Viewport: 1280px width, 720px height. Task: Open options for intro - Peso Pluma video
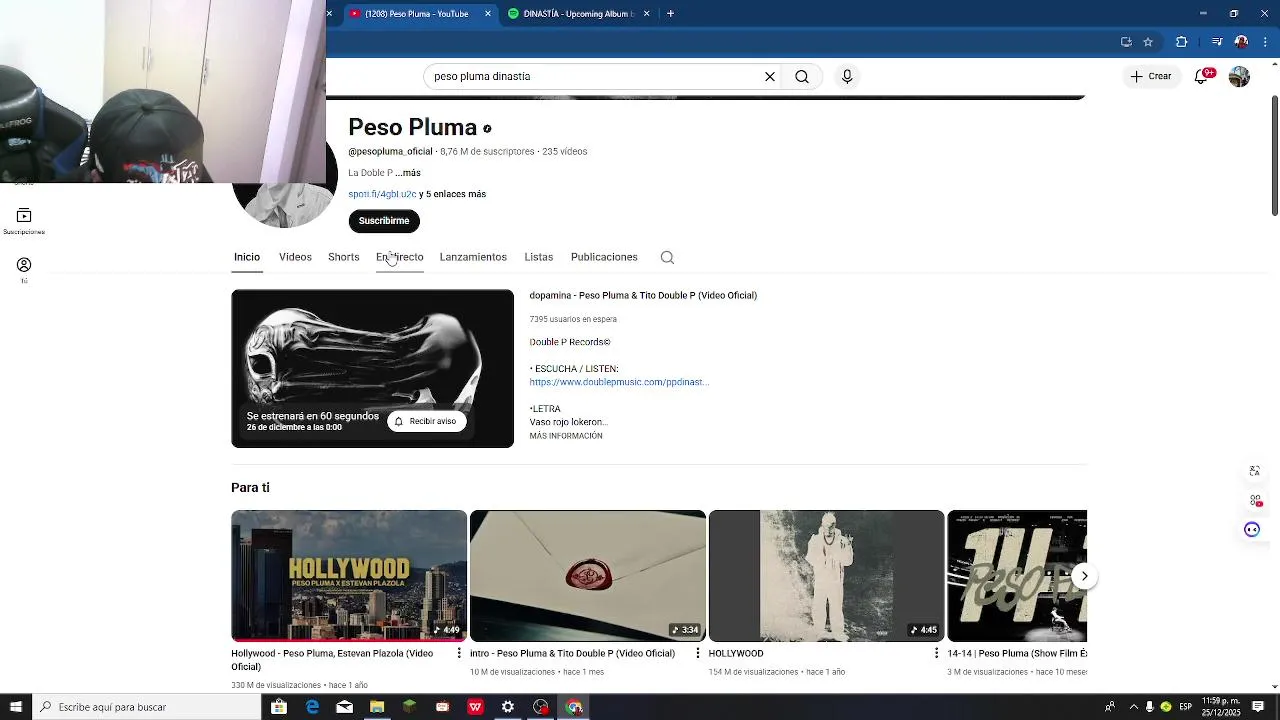(697, 653)
